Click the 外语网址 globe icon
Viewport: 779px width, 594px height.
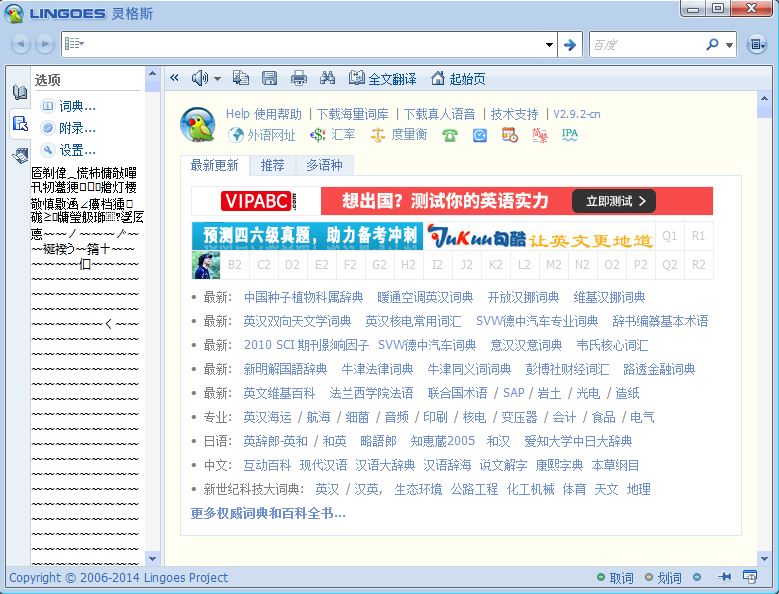click(x=235, y=135)
